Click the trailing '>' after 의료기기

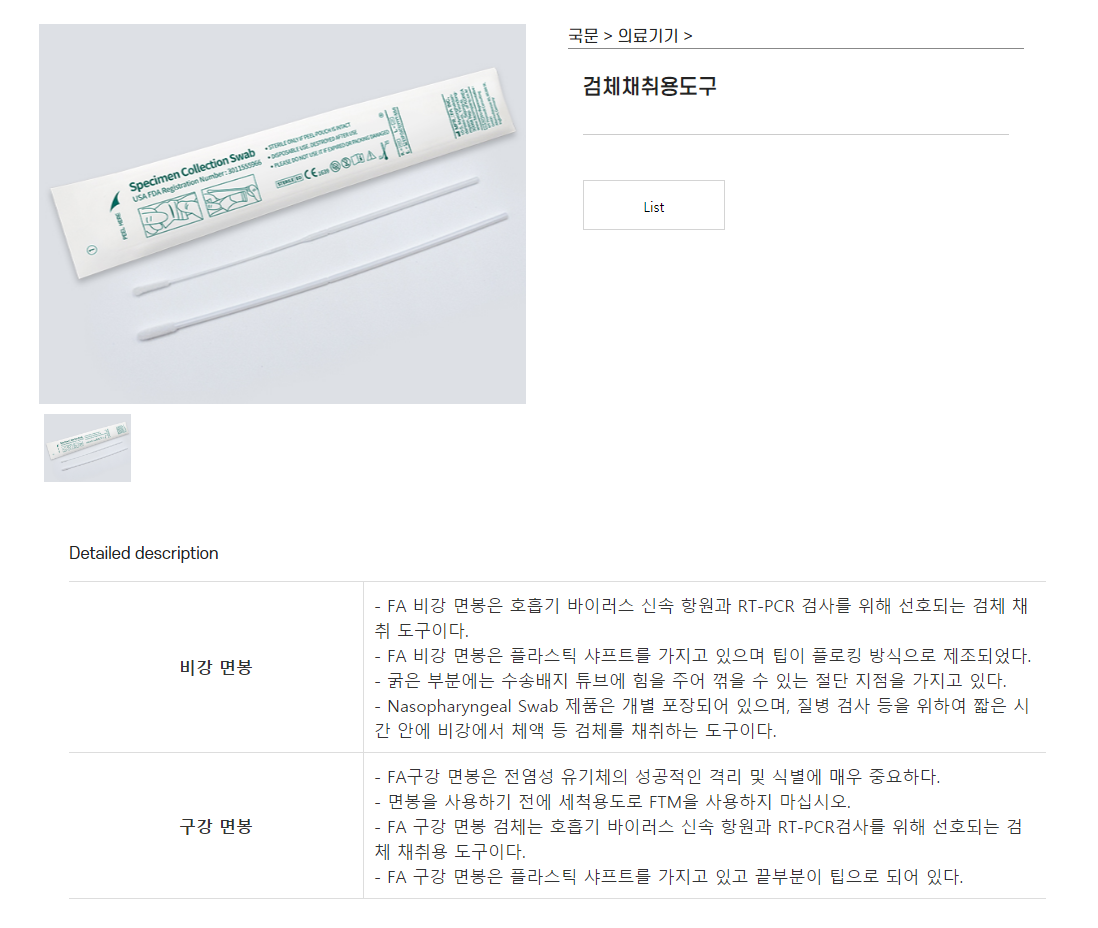point(688,36)
